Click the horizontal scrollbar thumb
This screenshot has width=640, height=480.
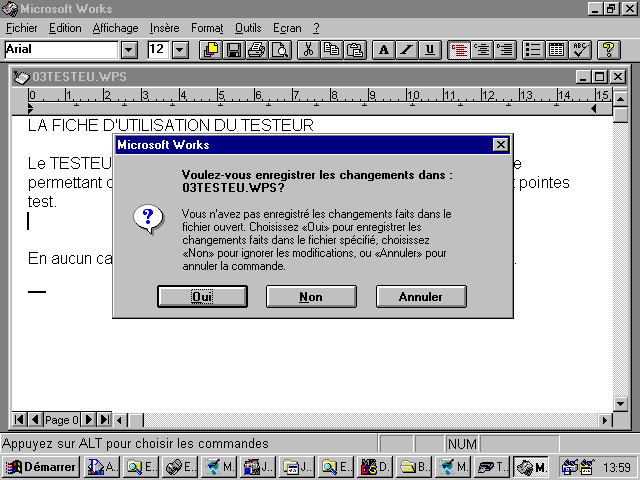tap(136, 420)
